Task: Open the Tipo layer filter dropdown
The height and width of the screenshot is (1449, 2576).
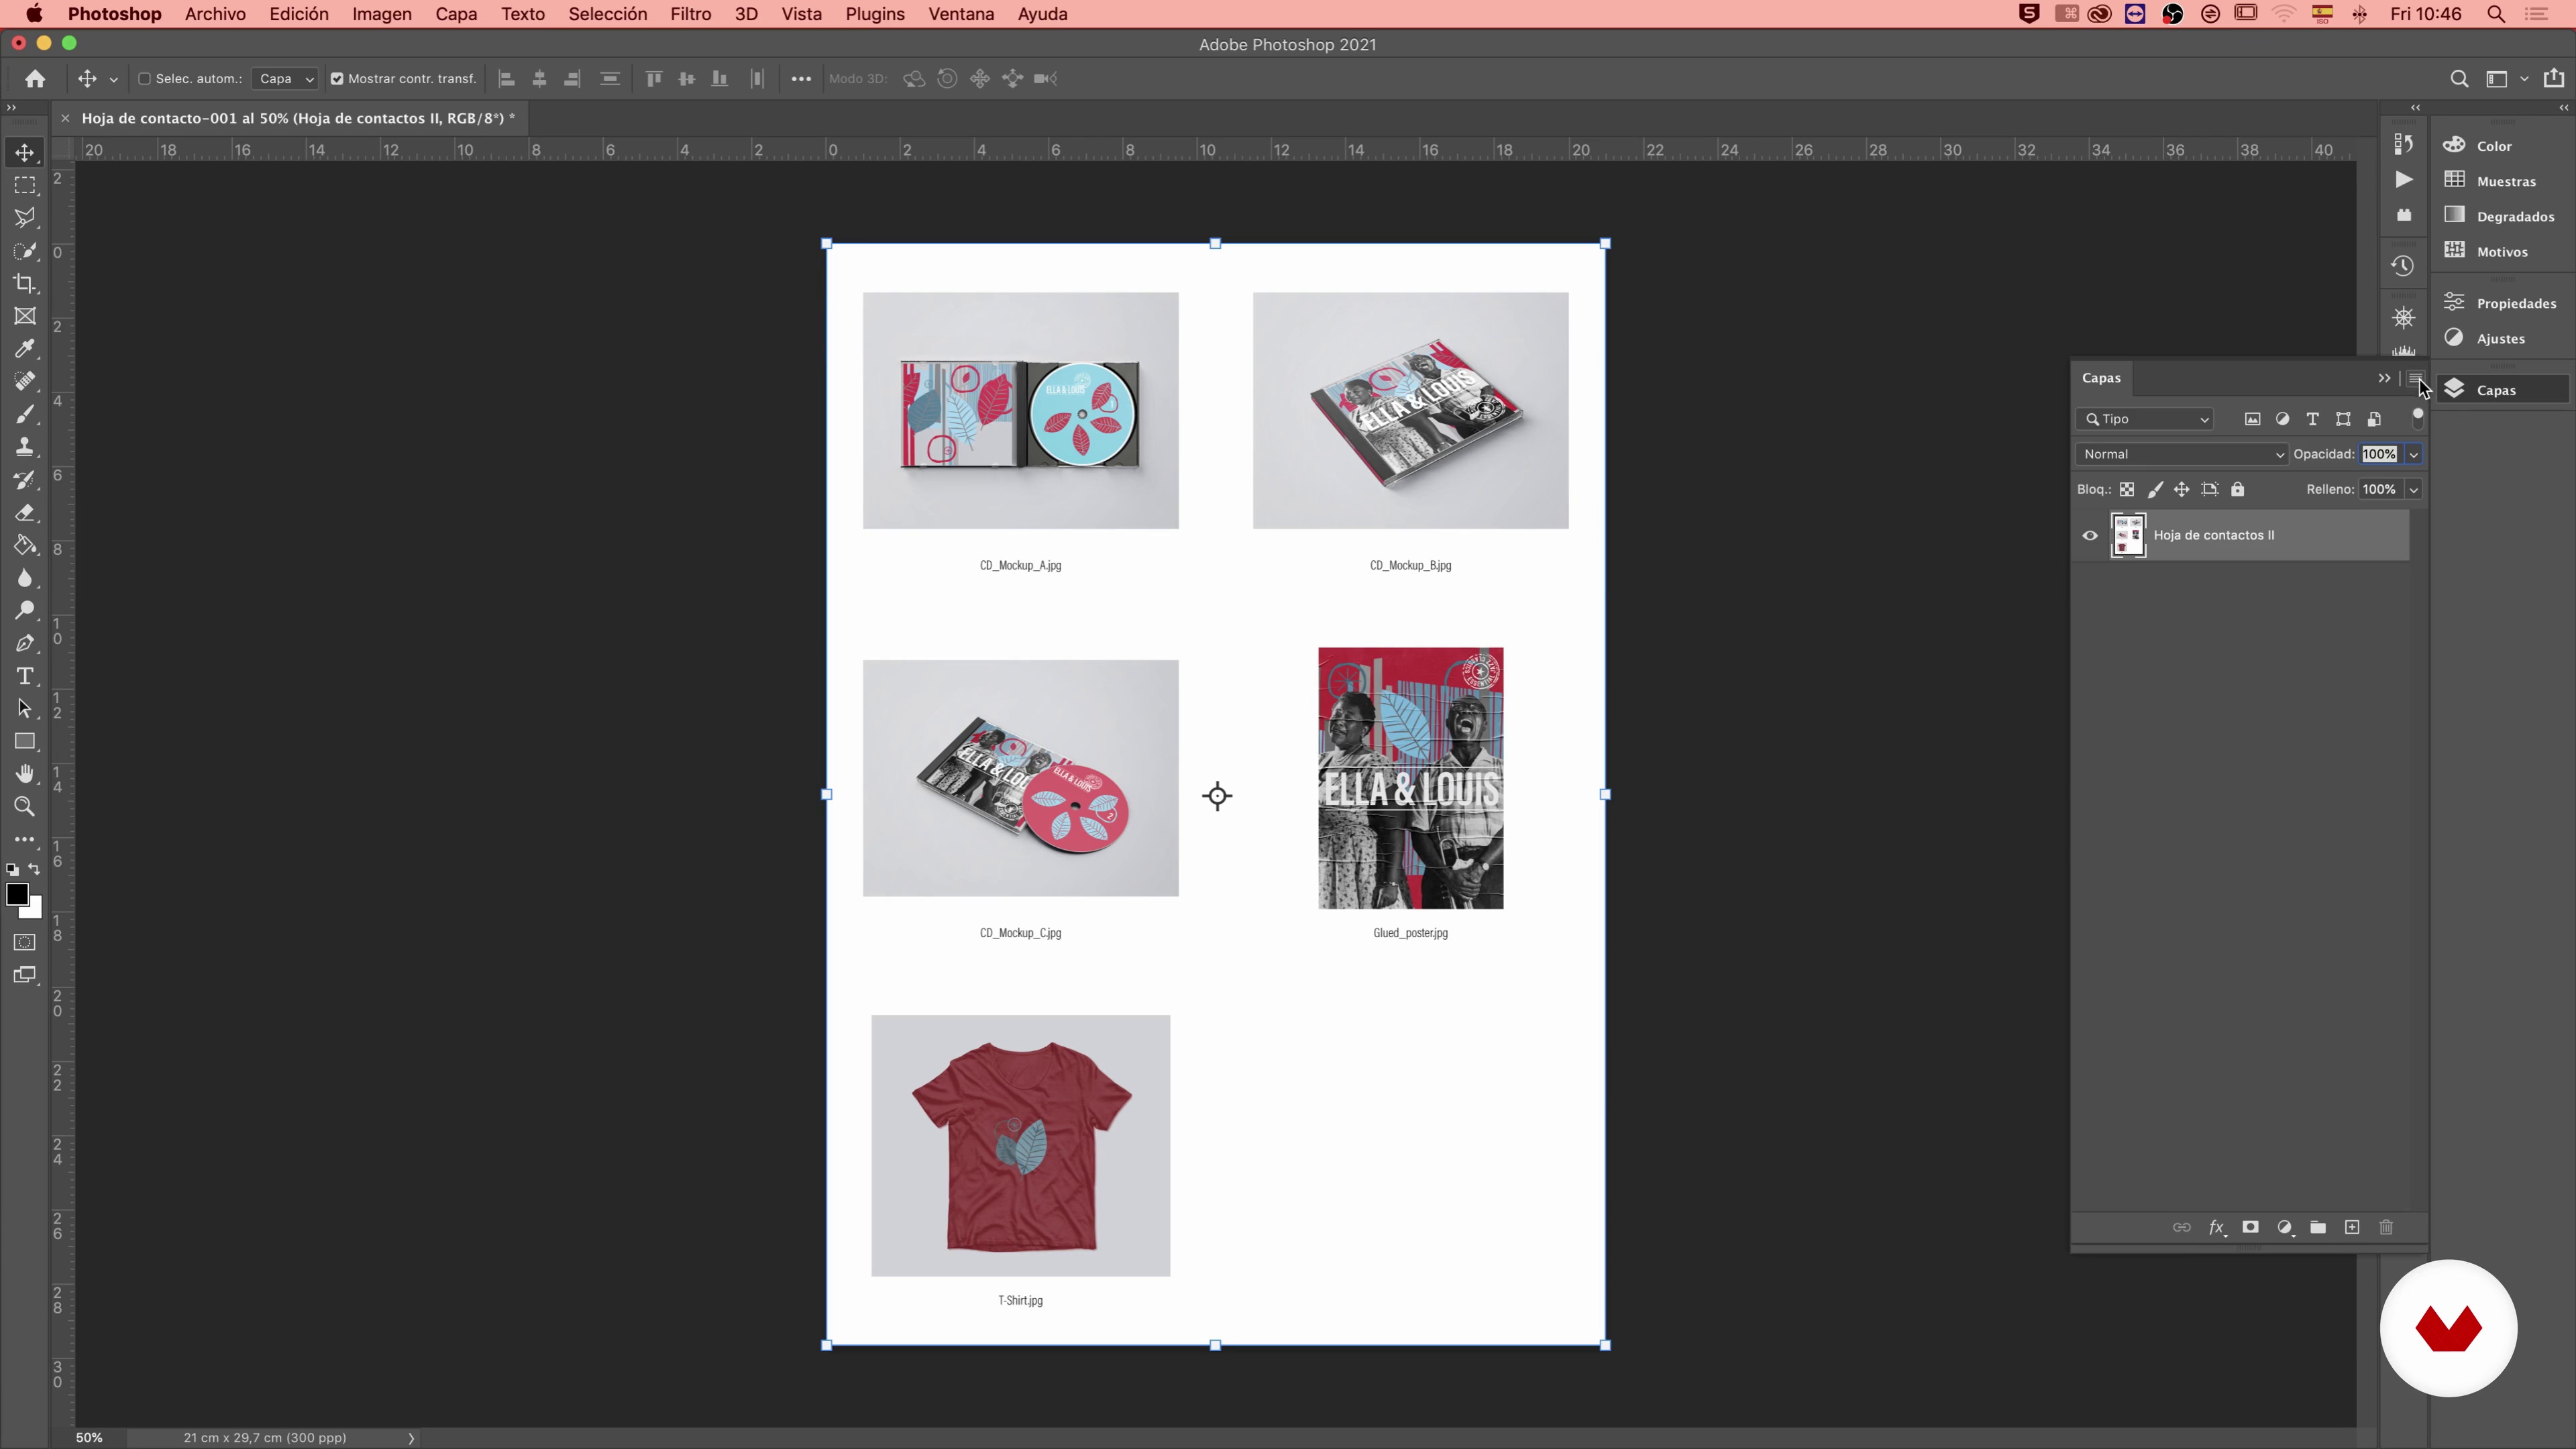Action: (2145, 419)
